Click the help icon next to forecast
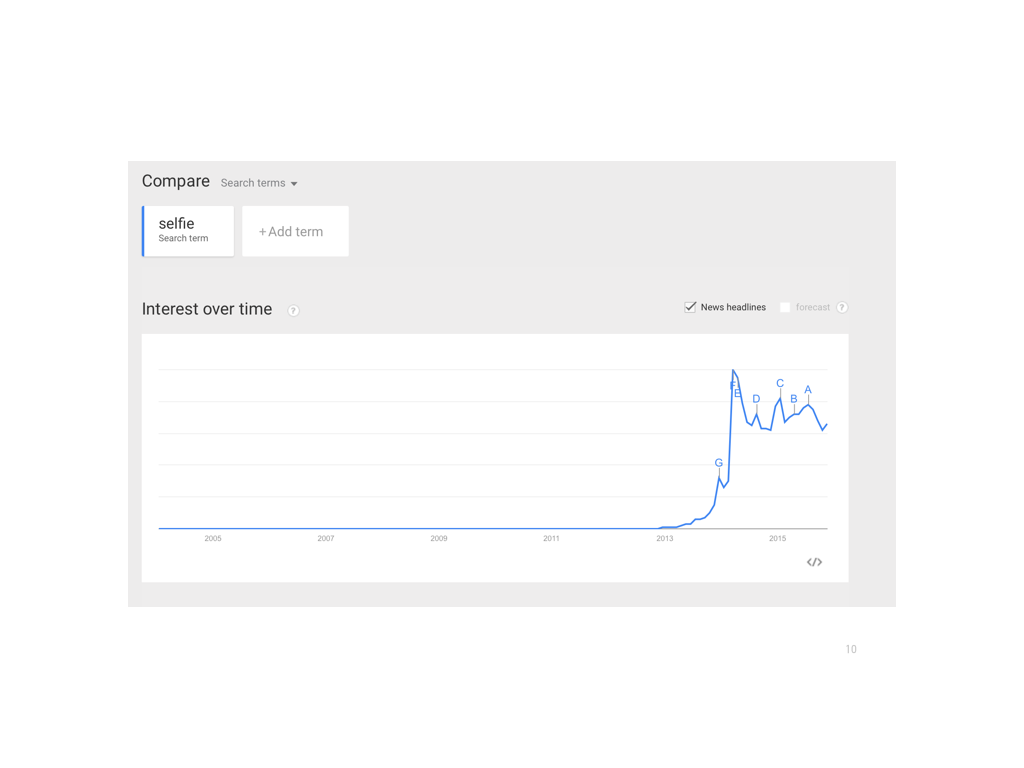 (x=842, y=308)
